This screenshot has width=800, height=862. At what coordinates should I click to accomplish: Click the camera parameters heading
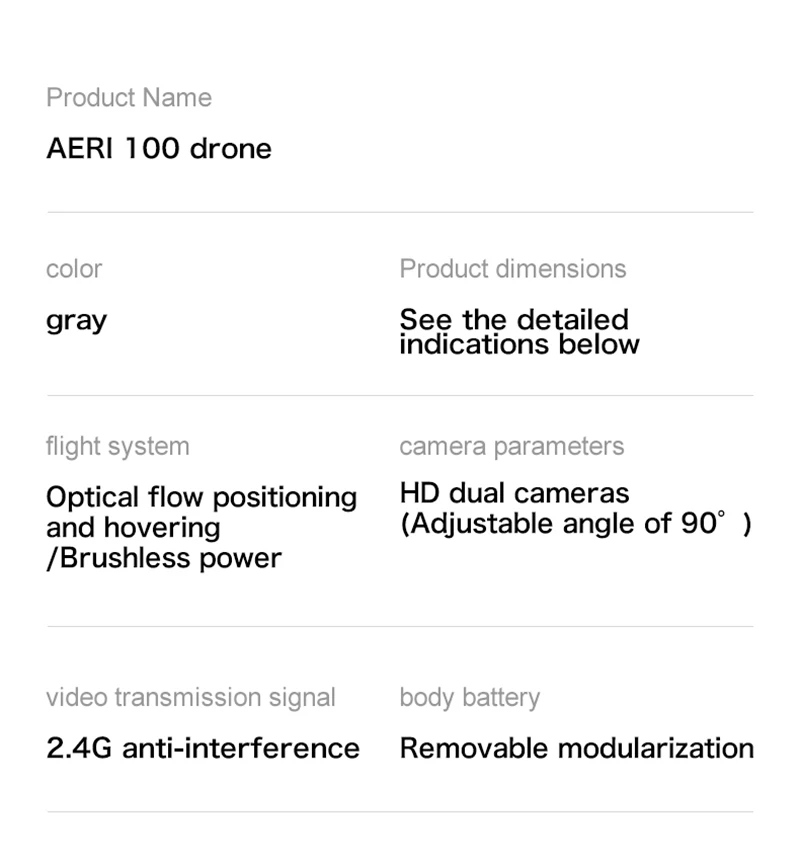pyautogui.click(x=512, y=446)
